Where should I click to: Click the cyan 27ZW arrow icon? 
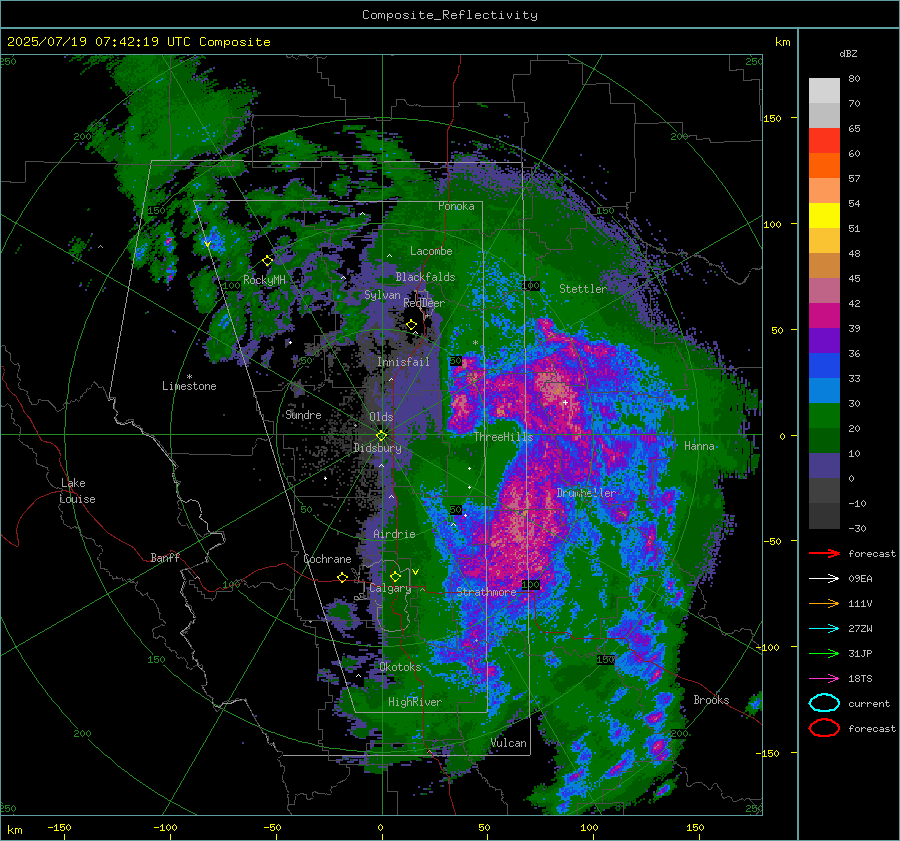coord(824,629)
